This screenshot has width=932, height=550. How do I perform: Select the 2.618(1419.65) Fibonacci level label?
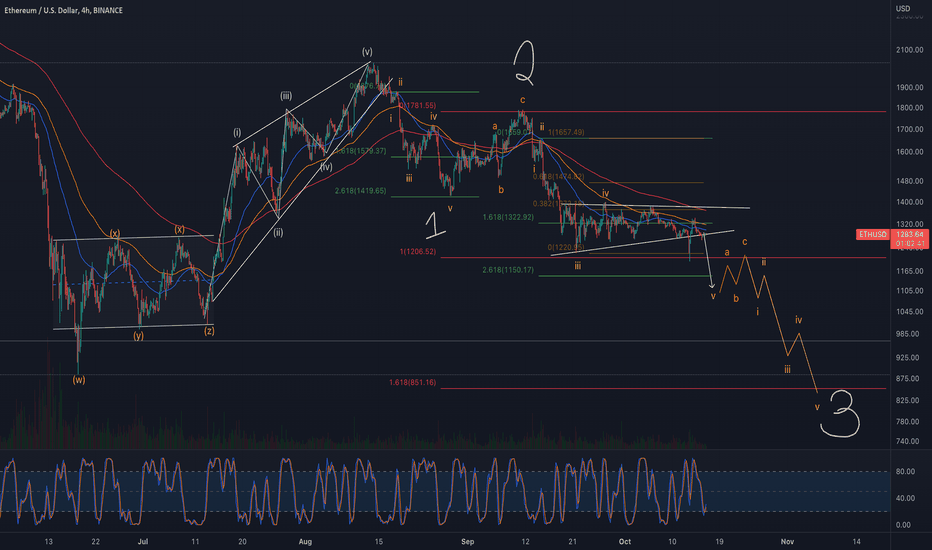pyautogui.click(x=360, y=191)
